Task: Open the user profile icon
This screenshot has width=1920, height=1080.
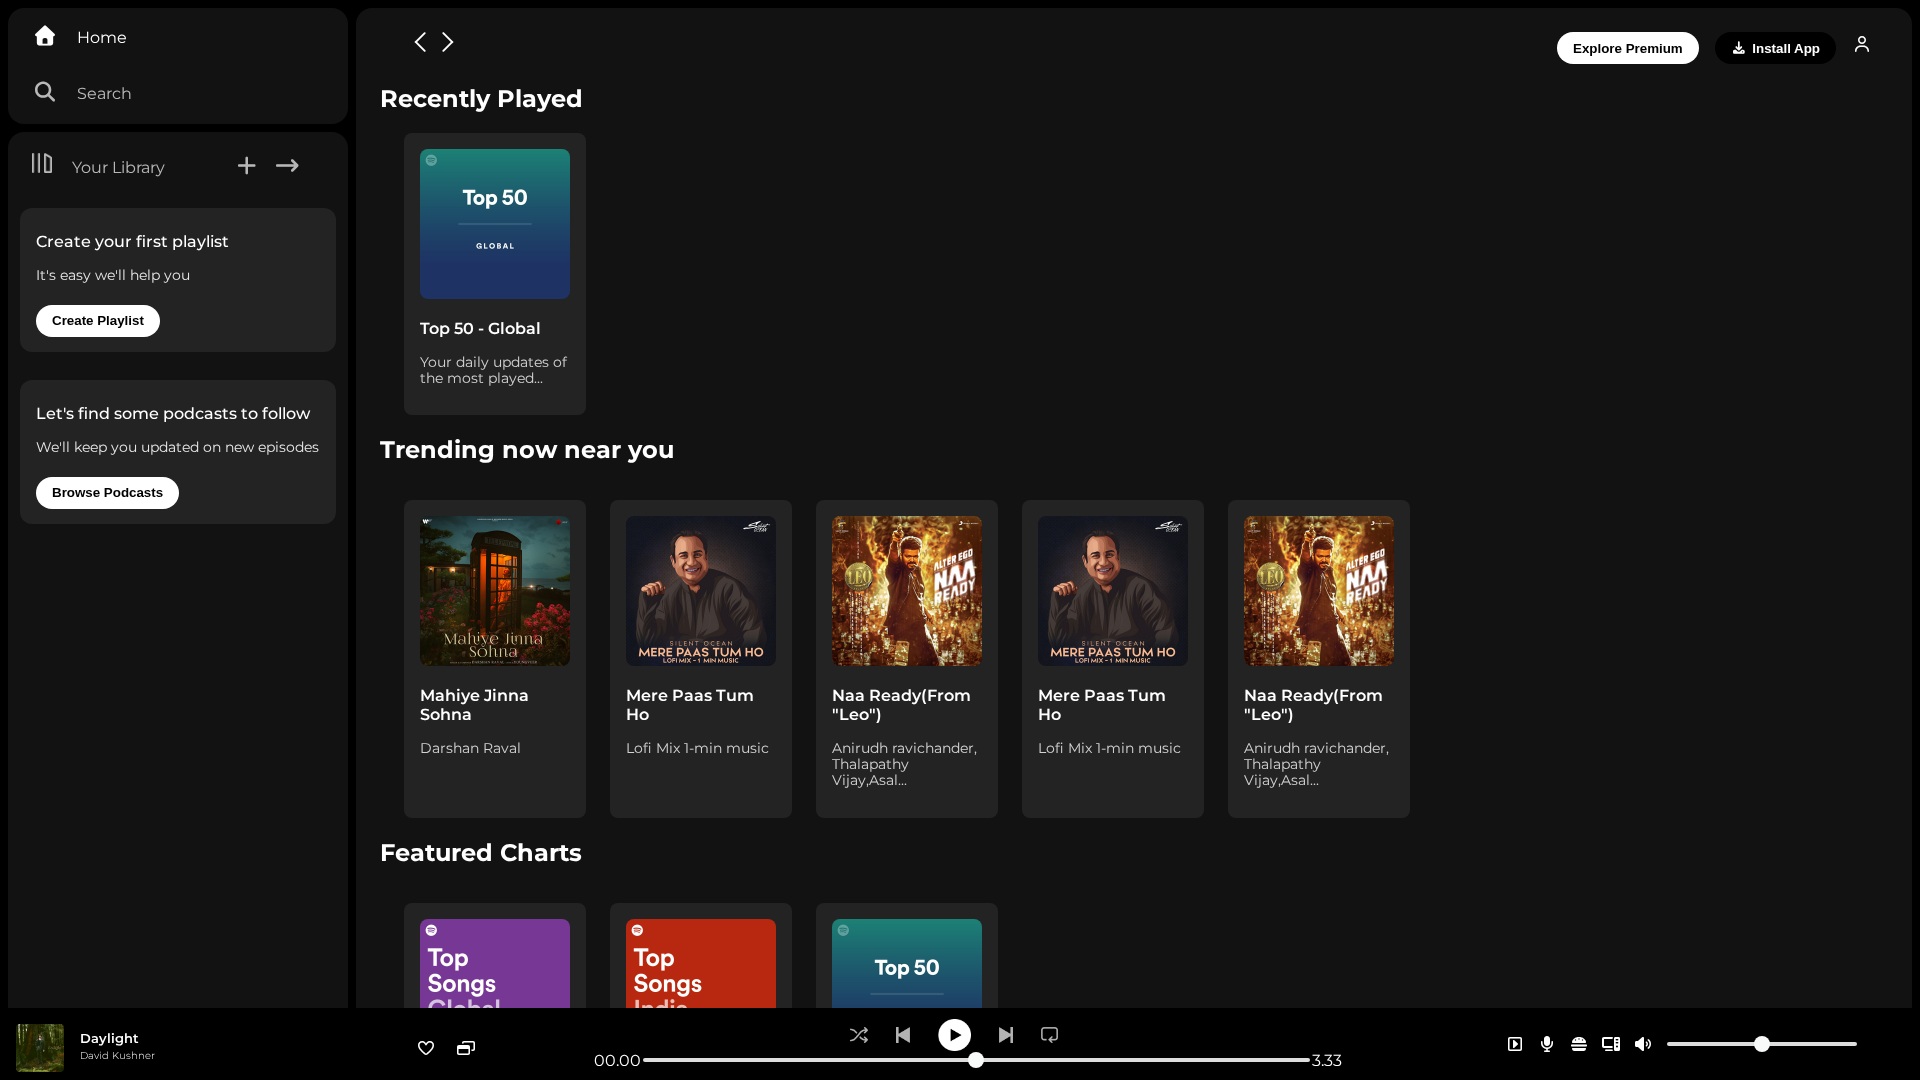Action: tap(1862, 44)
